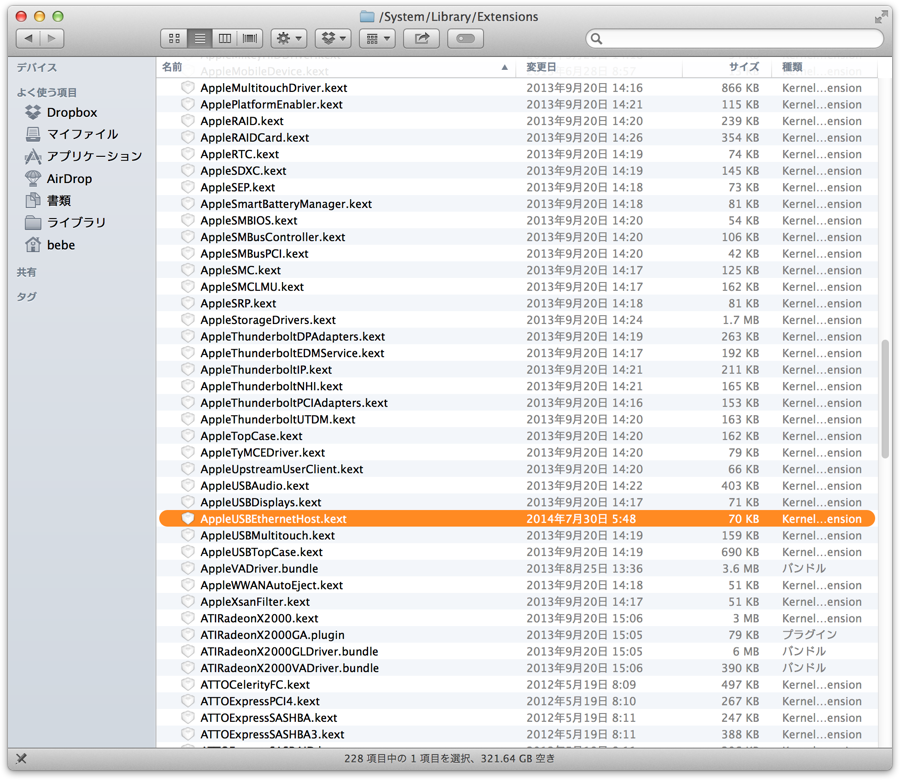The image size is (900, 780).
Task: Open the gear Action menu
Action: click(289, 38)
